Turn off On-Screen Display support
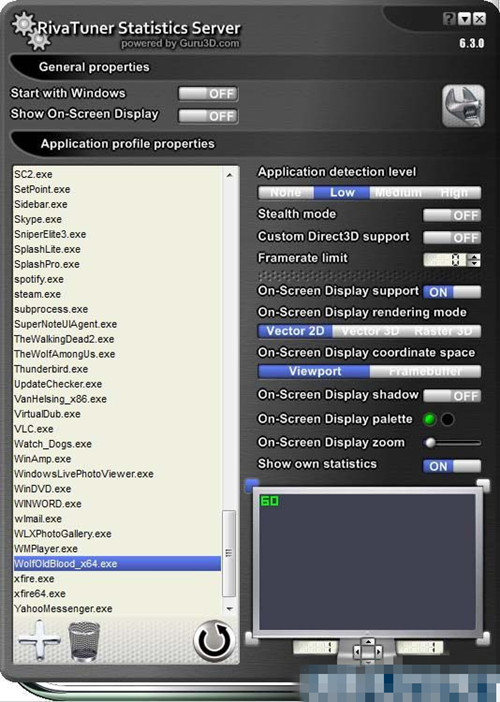 click(x=452, y=292)
